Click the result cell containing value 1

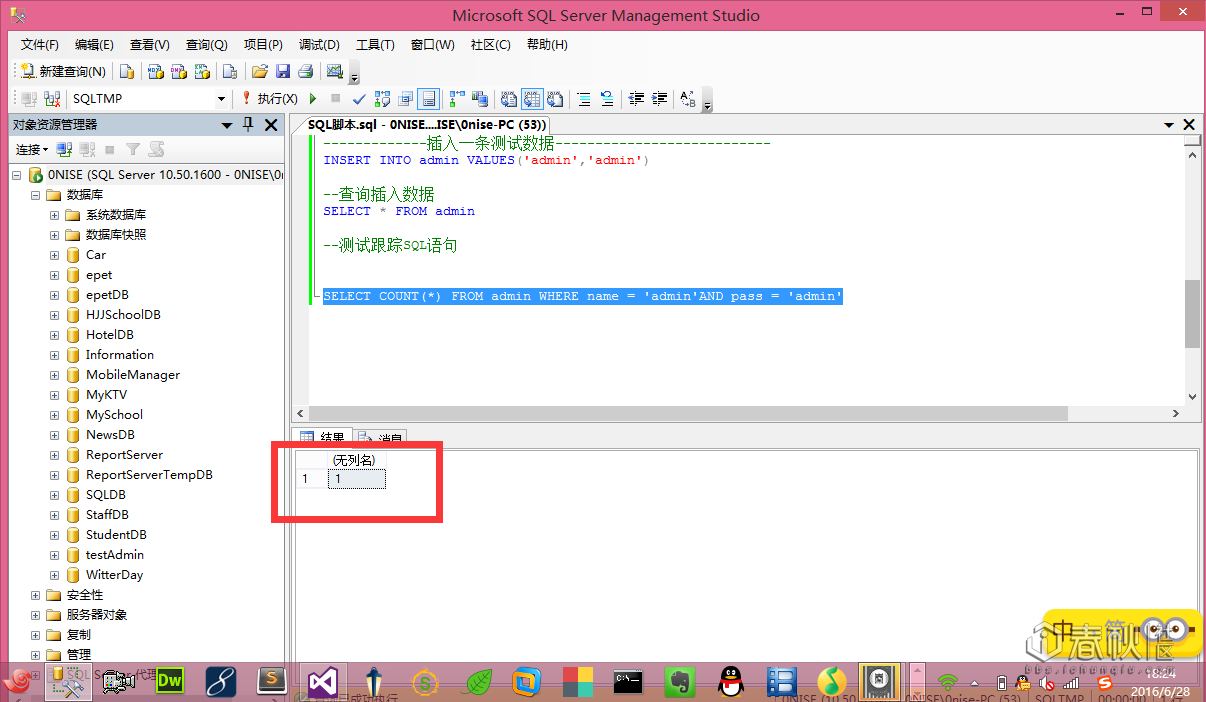point(356,479)
